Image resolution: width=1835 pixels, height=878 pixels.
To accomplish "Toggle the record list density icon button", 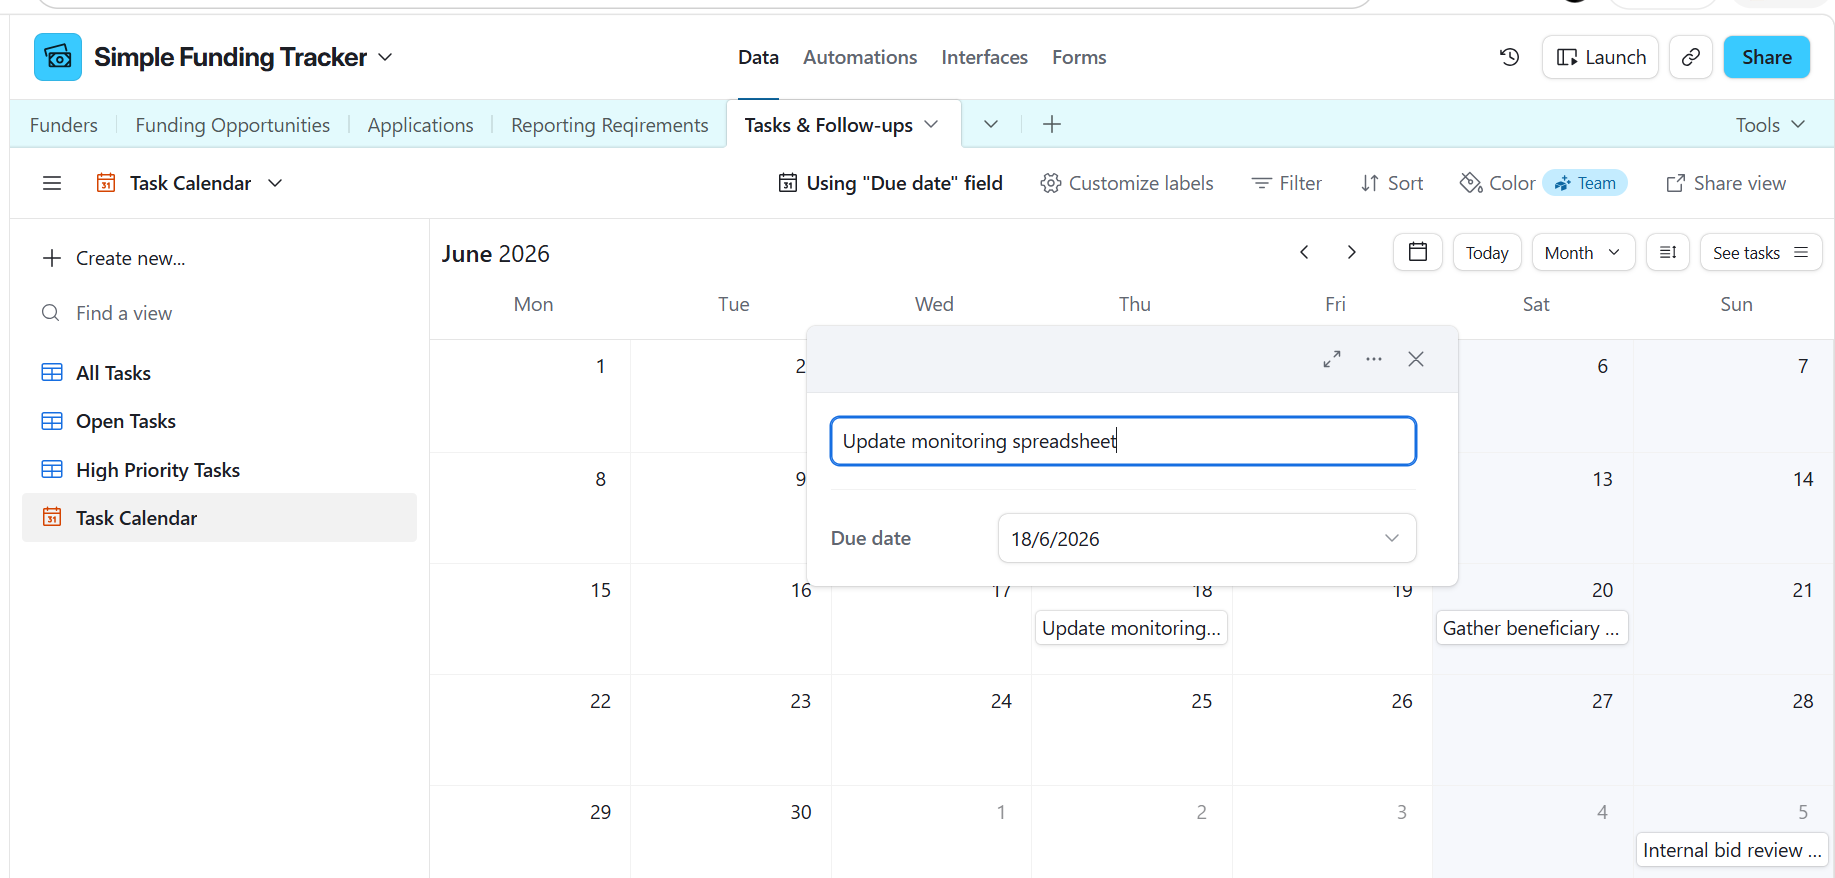I will [x=1668, y=252].
